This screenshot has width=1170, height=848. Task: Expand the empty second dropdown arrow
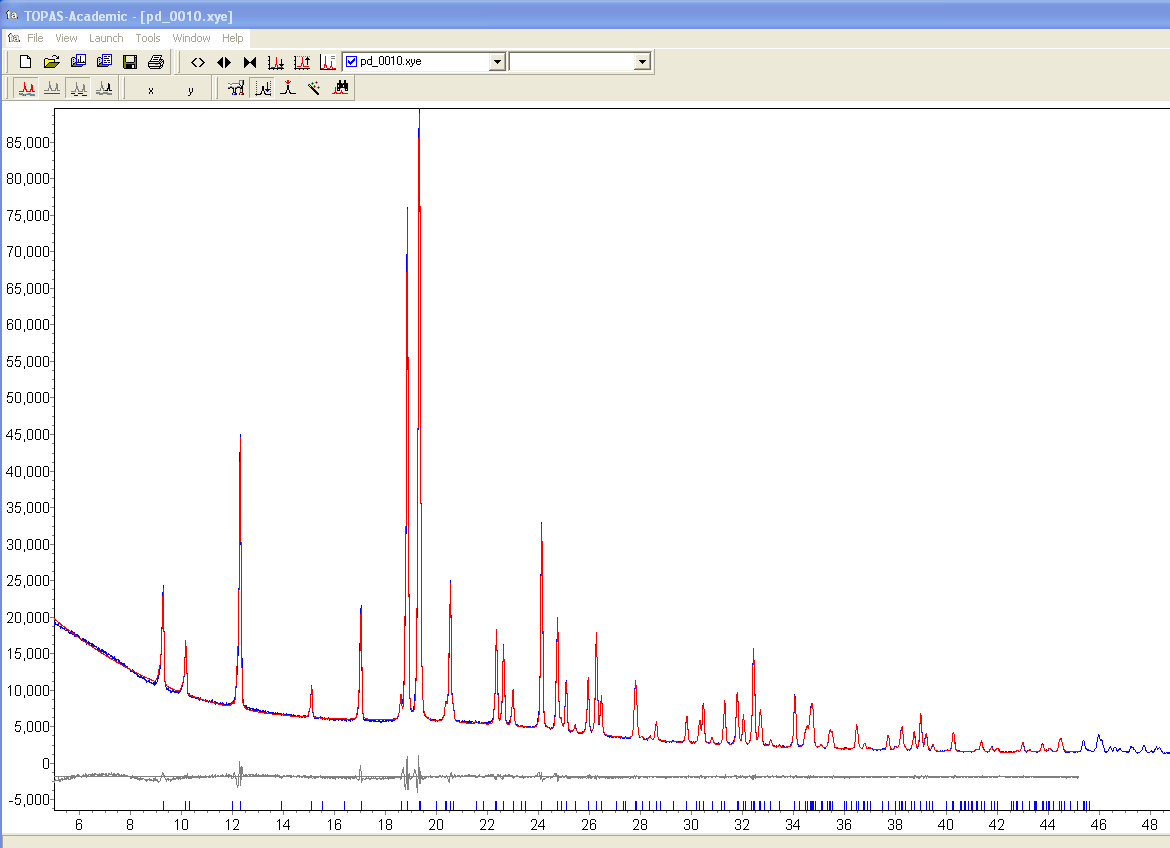tap(642, 62)
